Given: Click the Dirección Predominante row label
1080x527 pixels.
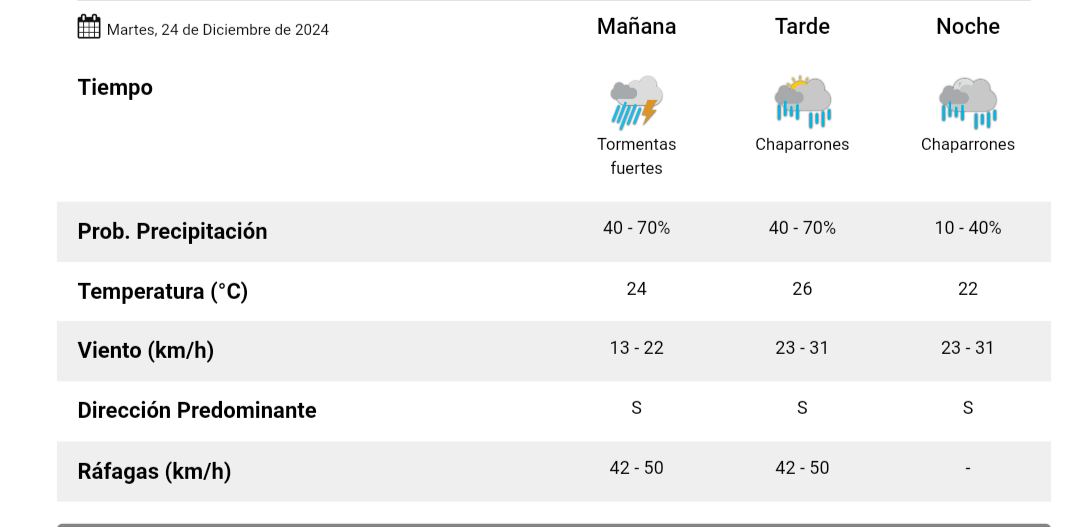Looking at the screenshot, I should click(196, 411).
